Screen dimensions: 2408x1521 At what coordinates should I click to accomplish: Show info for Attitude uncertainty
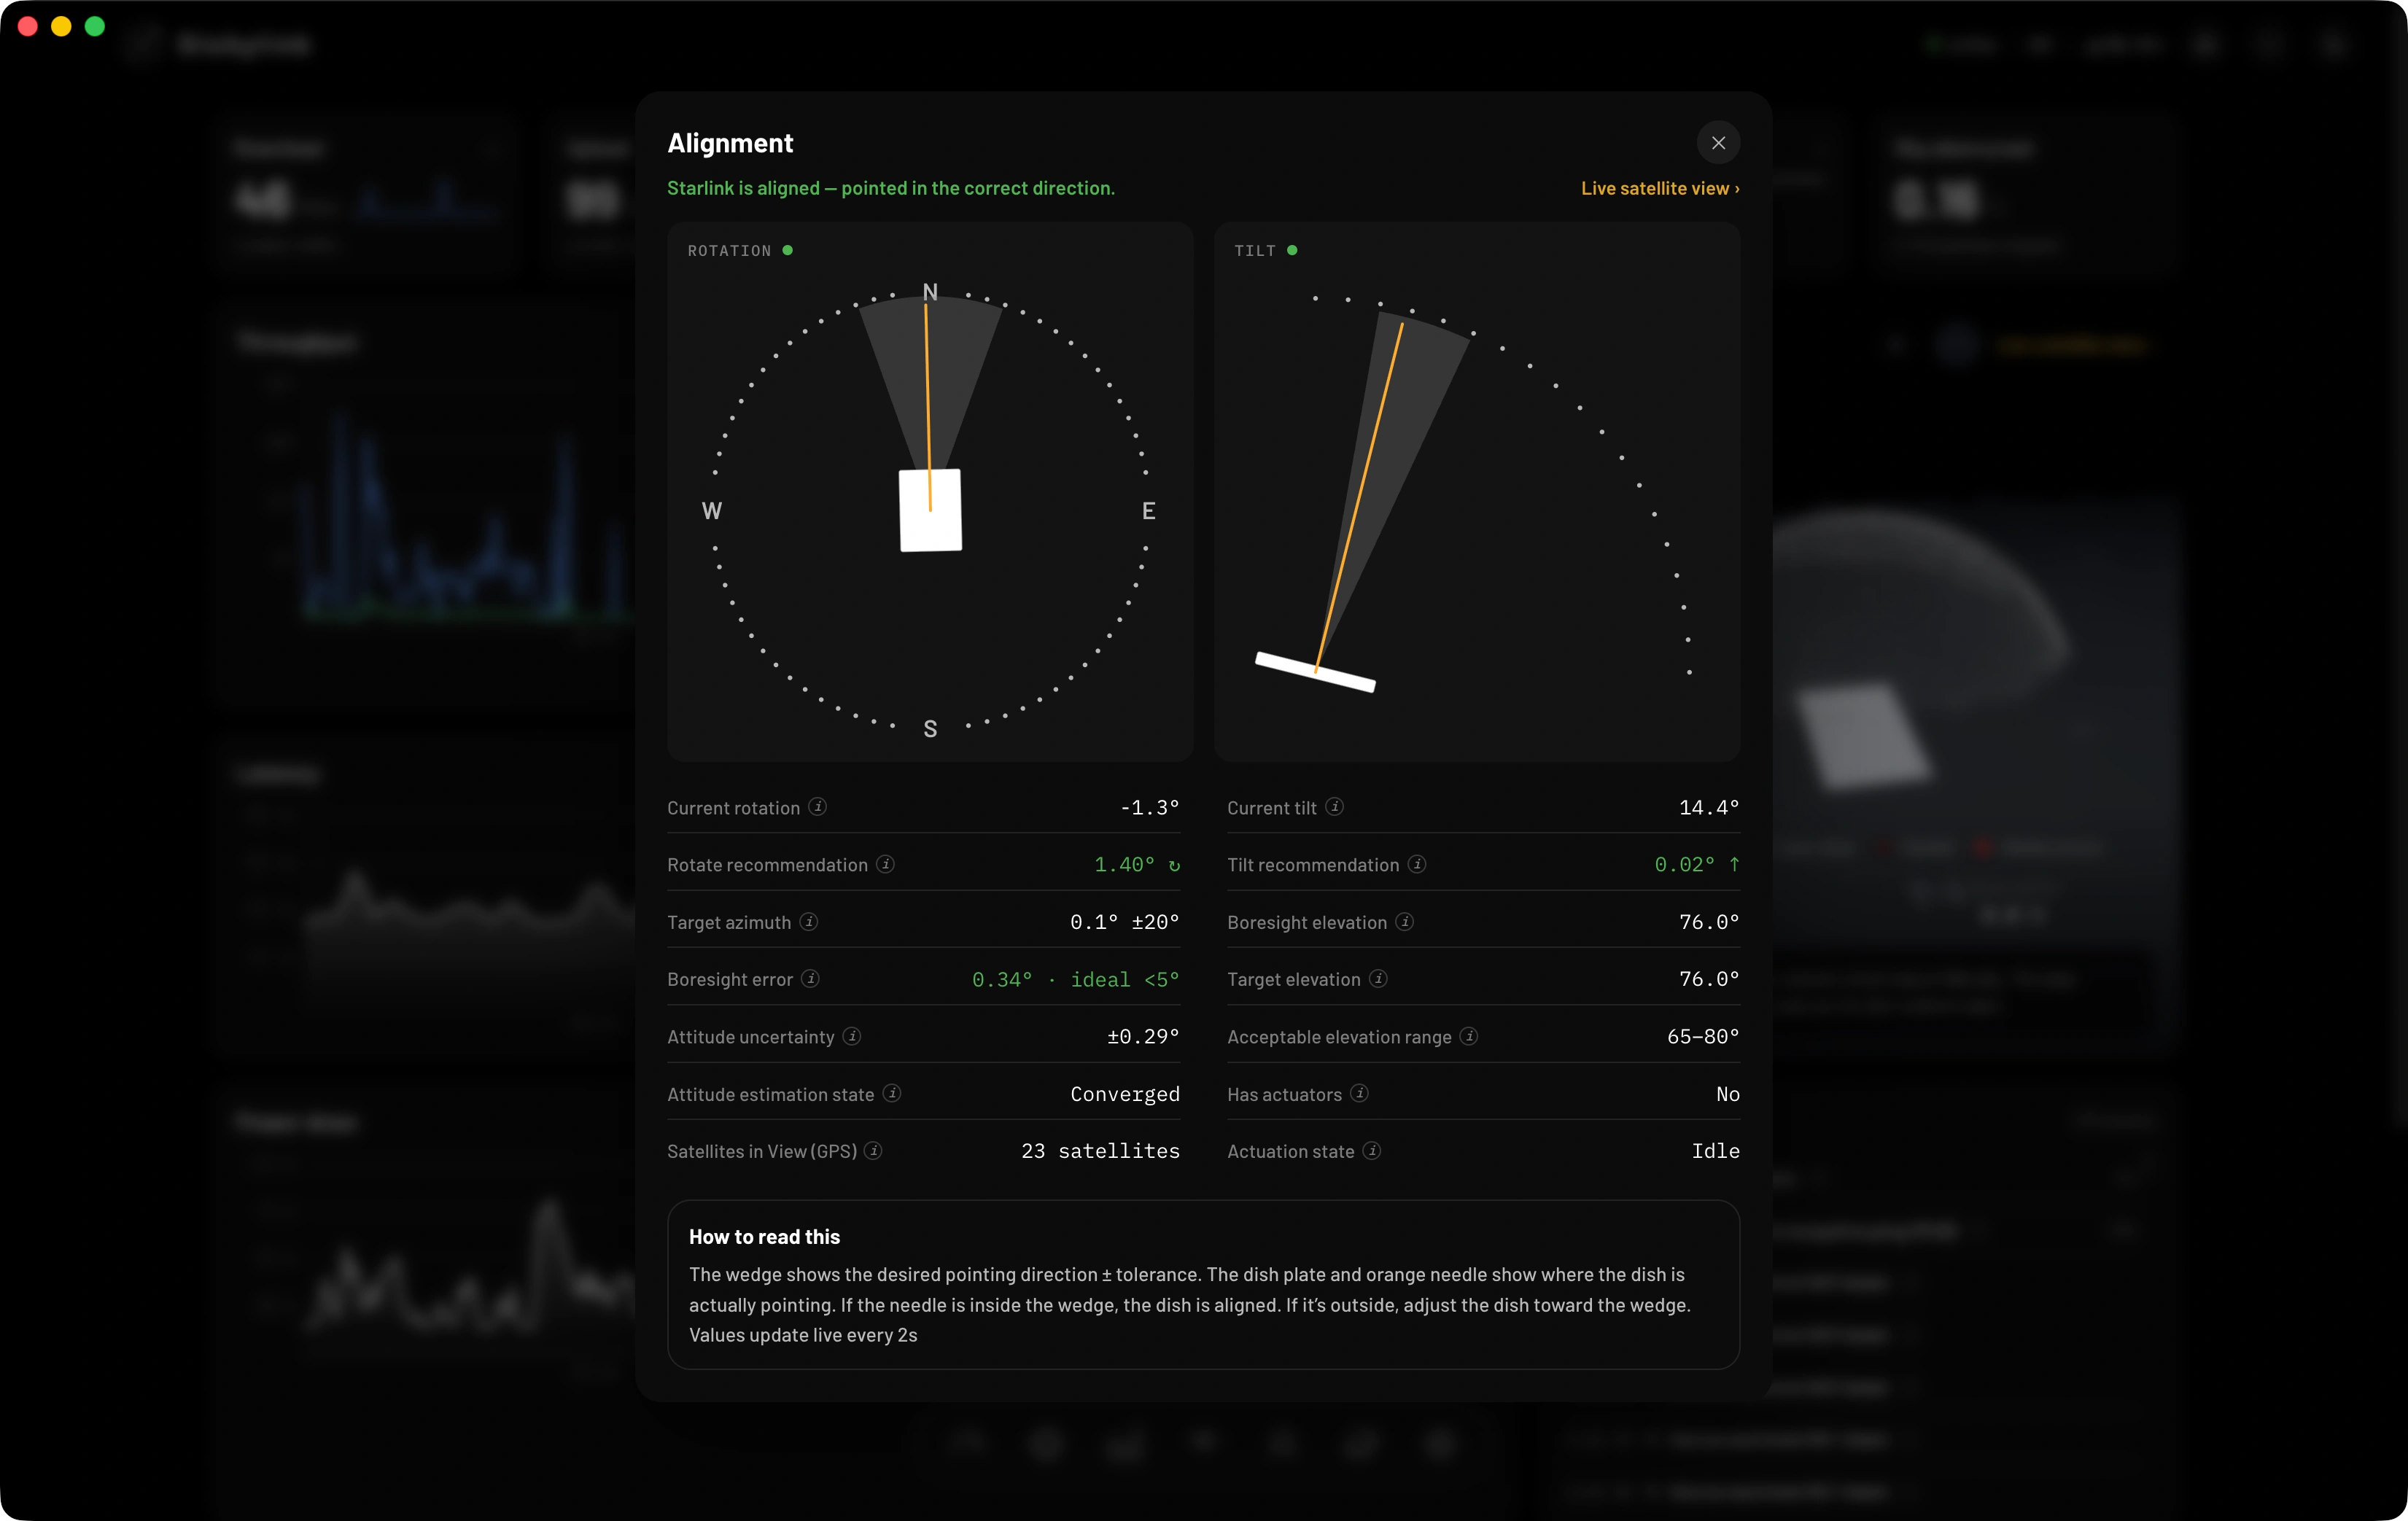[x=852, y=1035]
